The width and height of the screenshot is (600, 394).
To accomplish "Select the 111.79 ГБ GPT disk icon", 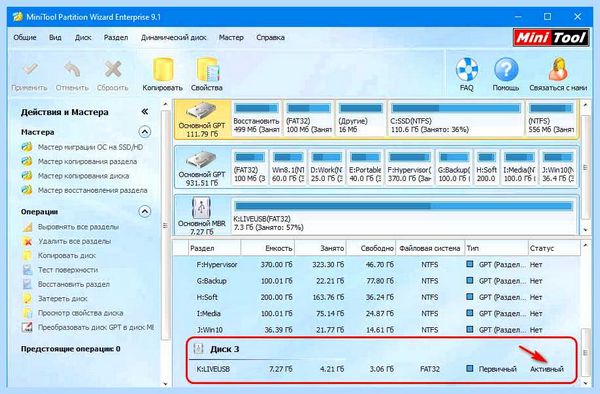I will [202, 111].
